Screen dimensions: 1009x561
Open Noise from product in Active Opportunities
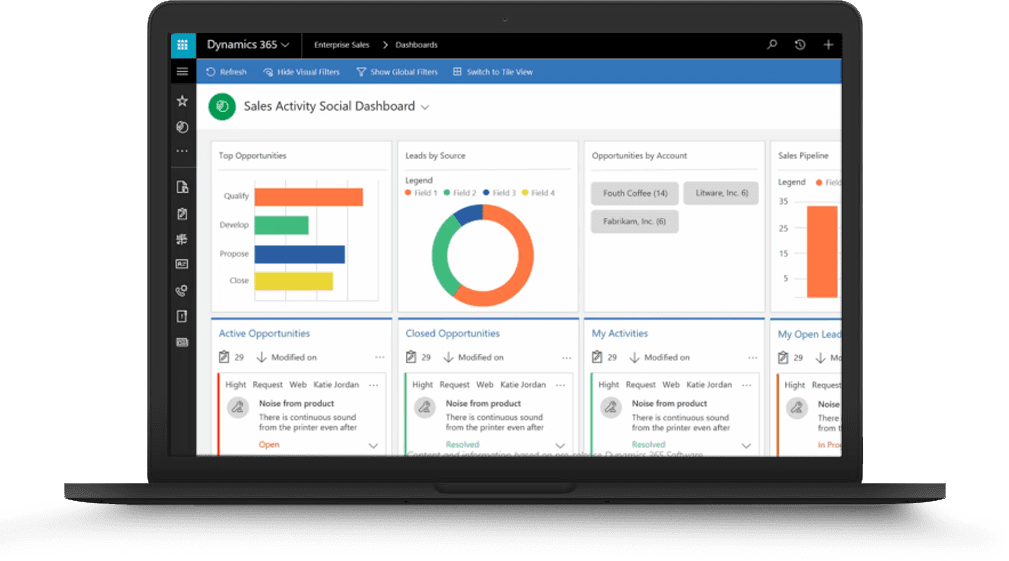[x=297, y=403]
